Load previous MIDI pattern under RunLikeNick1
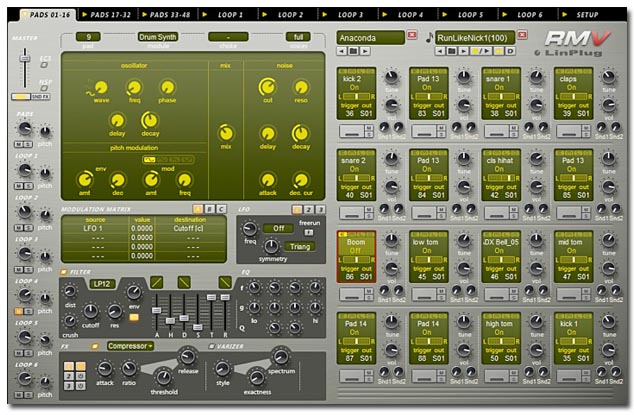 (440, 51)
